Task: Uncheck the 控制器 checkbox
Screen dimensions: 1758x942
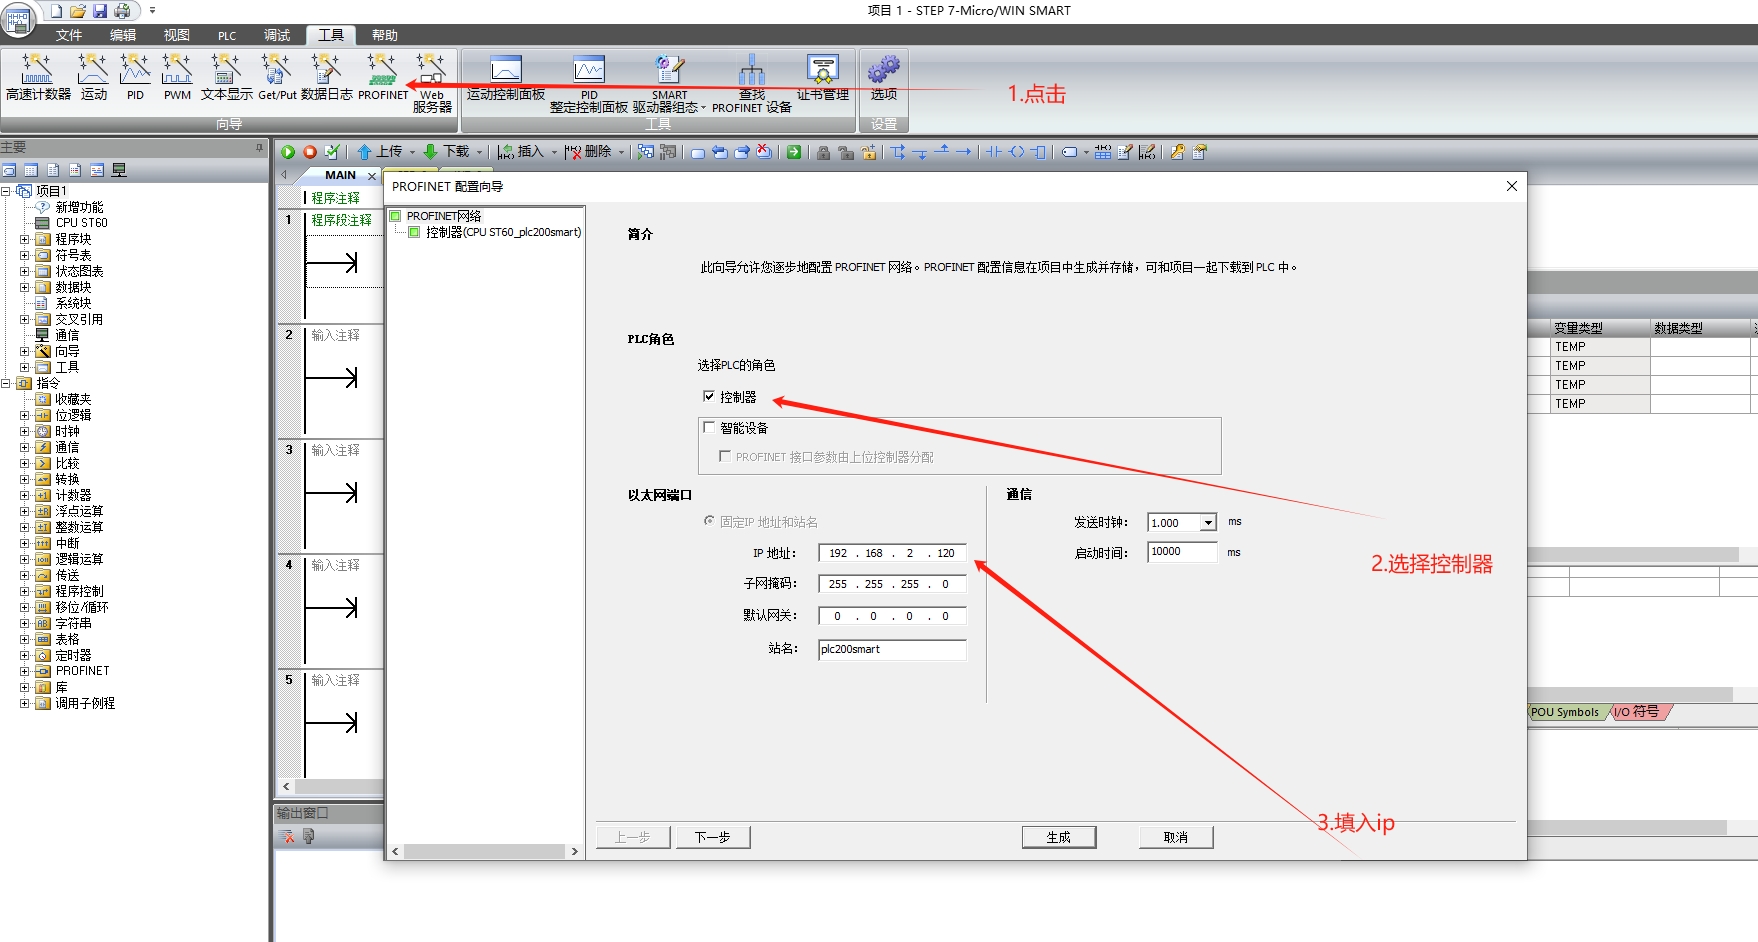Action: [709, 397]
